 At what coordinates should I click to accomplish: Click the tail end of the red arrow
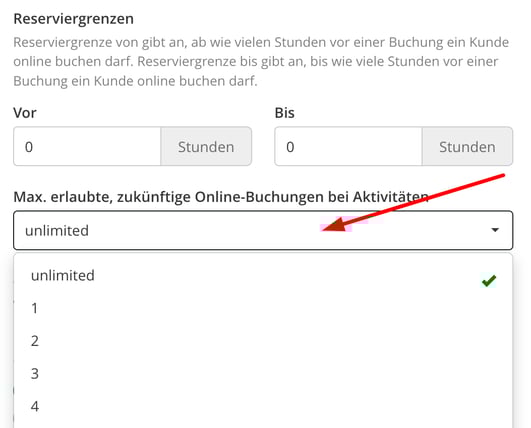[504, 175]
